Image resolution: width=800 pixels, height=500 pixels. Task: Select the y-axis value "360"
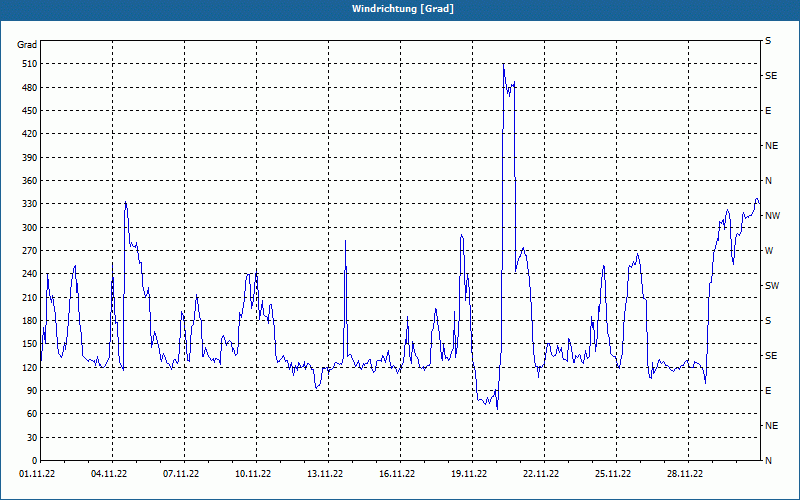[x=30, y=181]
